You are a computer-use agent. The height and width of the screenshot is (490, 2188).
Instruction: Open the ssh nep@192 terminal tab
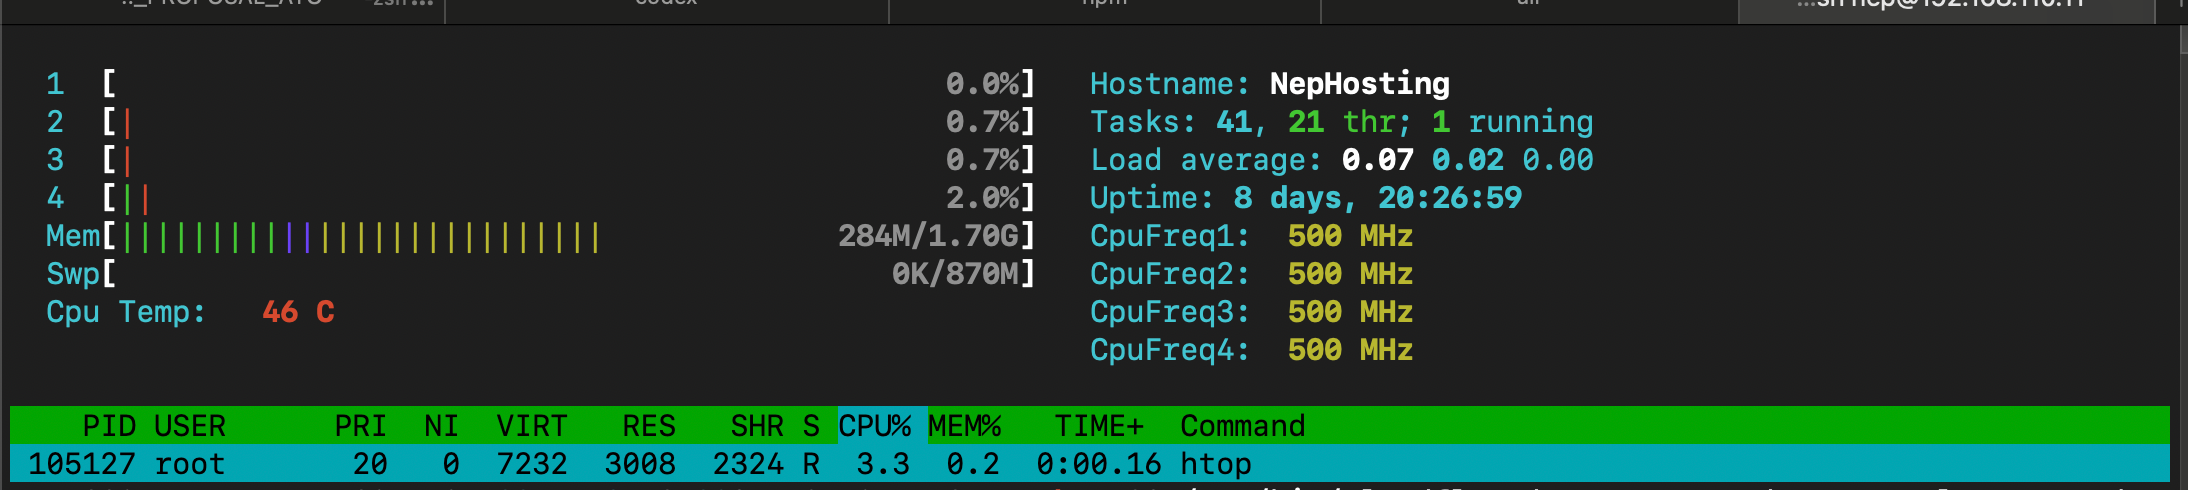1944,6
